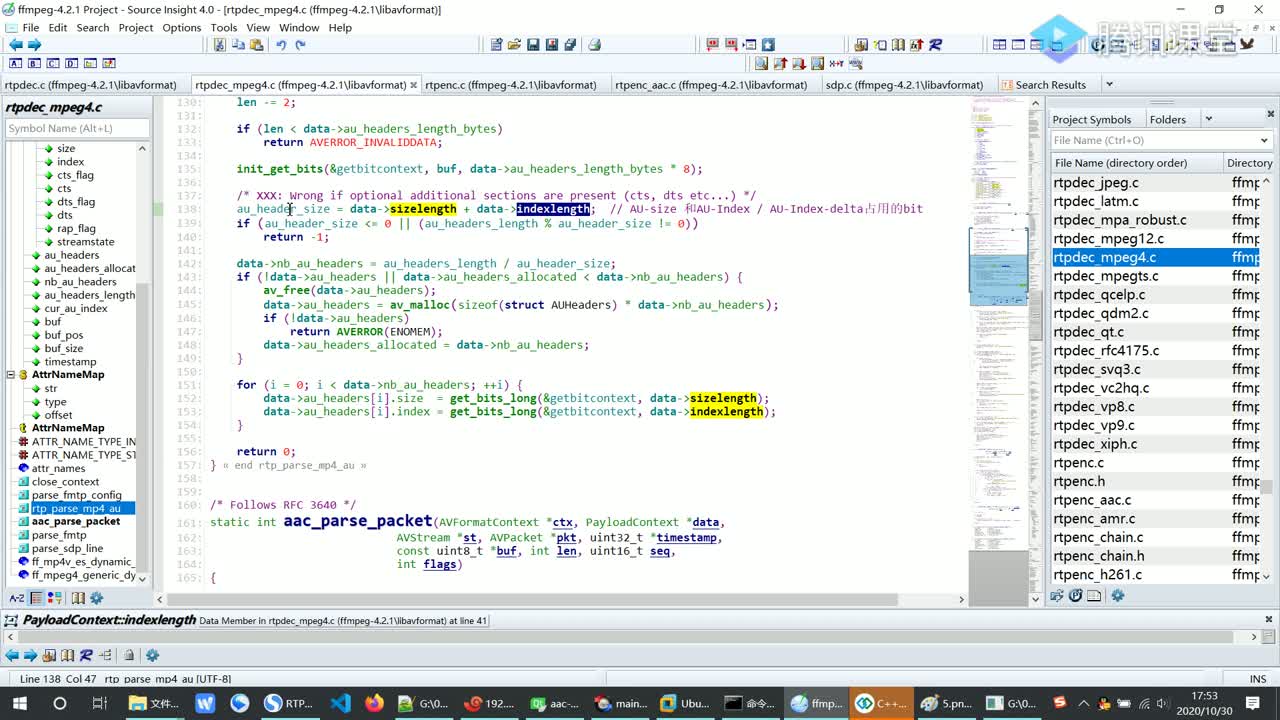The image size is (1280, 720).
Task: Redo the last edit
Action: [300, 45]
